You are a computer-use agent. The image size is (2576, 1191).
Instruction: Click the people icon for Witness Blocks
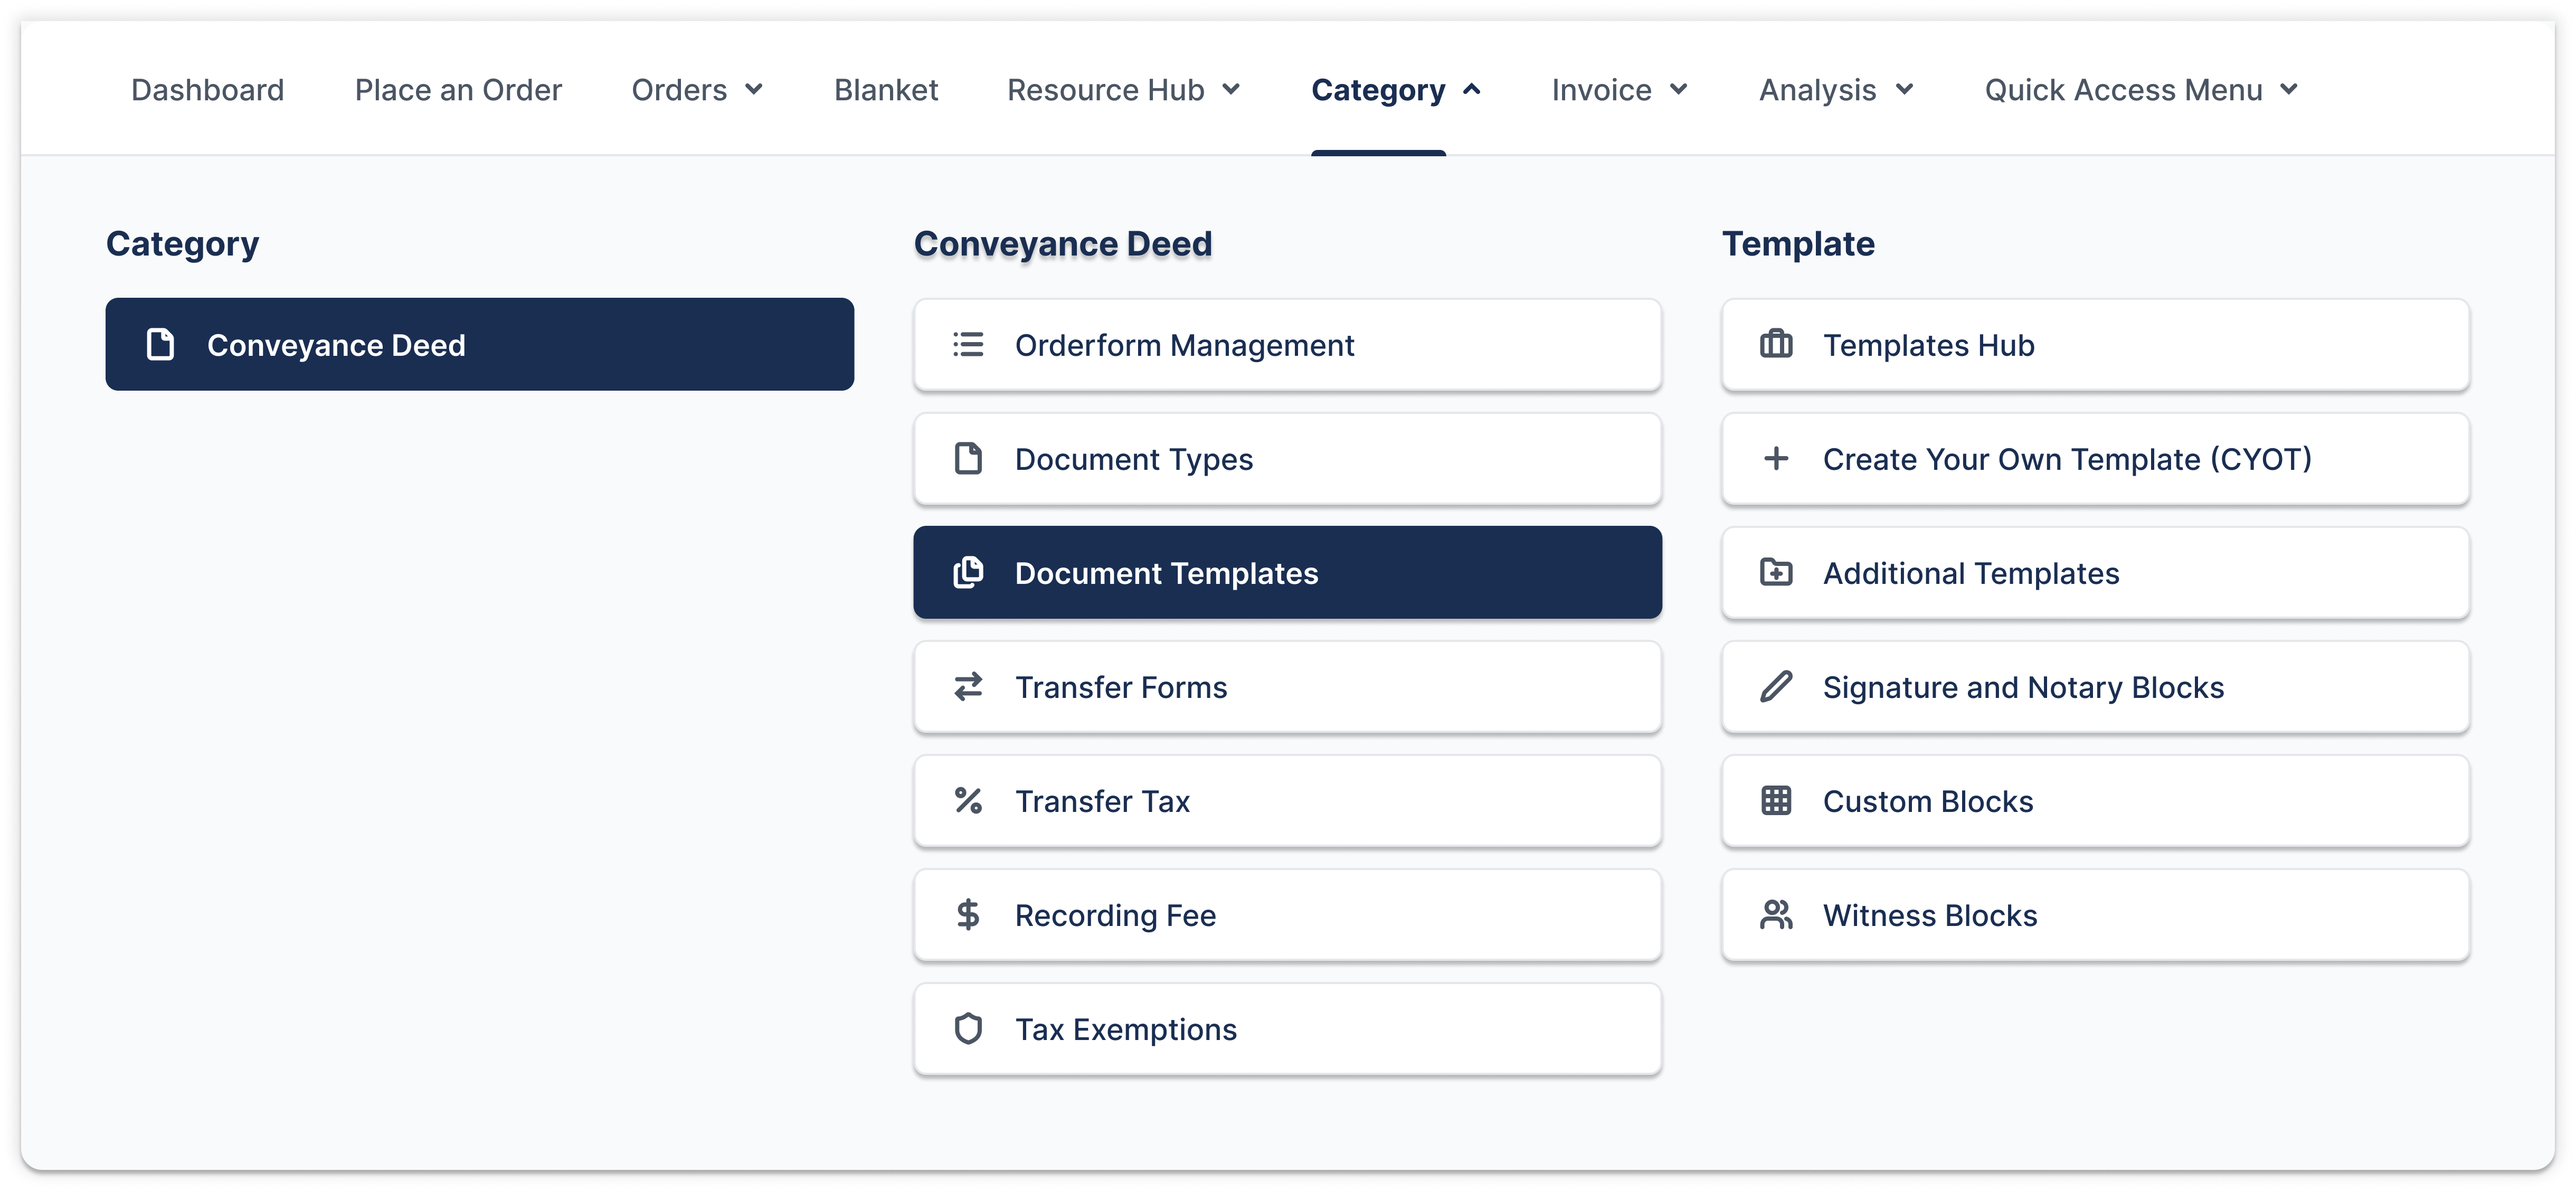1776,915
